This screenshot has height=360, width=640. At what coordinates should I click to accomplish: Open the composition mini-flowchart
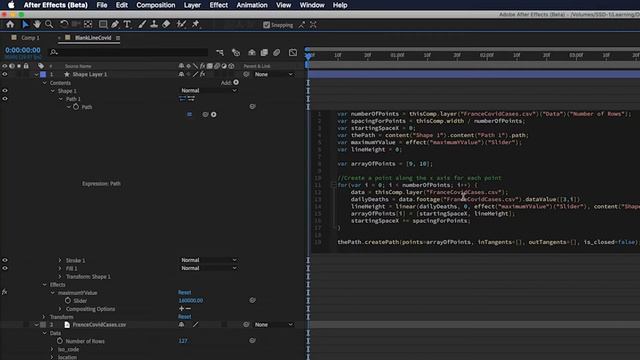coord(220,52)
